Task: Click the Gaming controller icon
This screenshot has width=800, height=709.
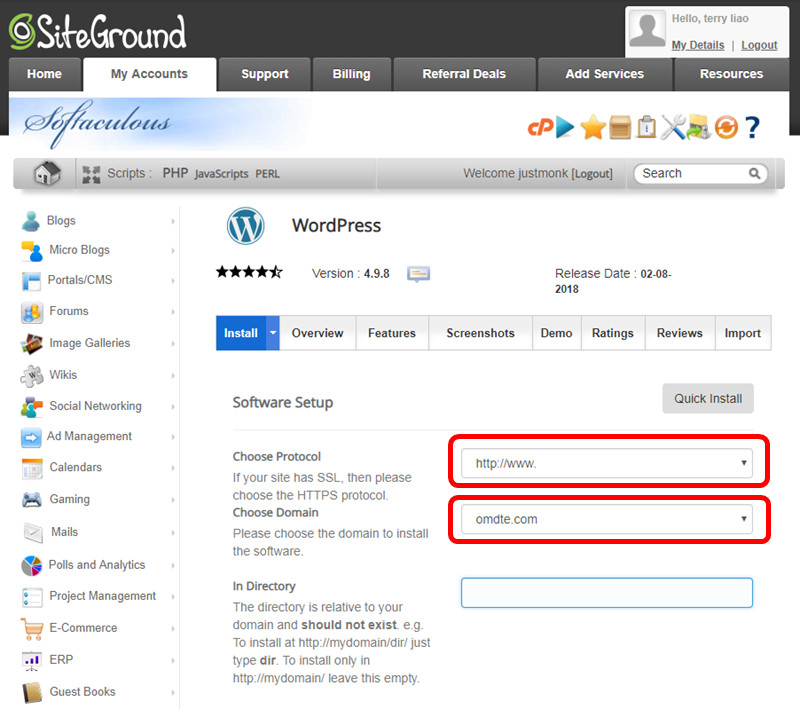Action: click(32, 499)
